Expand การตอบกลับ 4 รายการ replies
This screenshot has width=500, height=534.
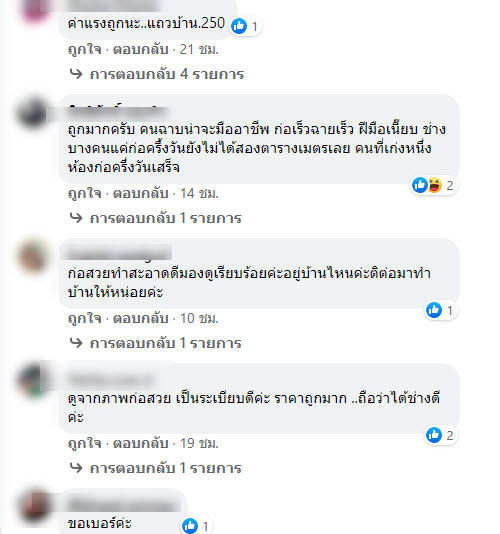pyautogui.click(x=167, y=74)
